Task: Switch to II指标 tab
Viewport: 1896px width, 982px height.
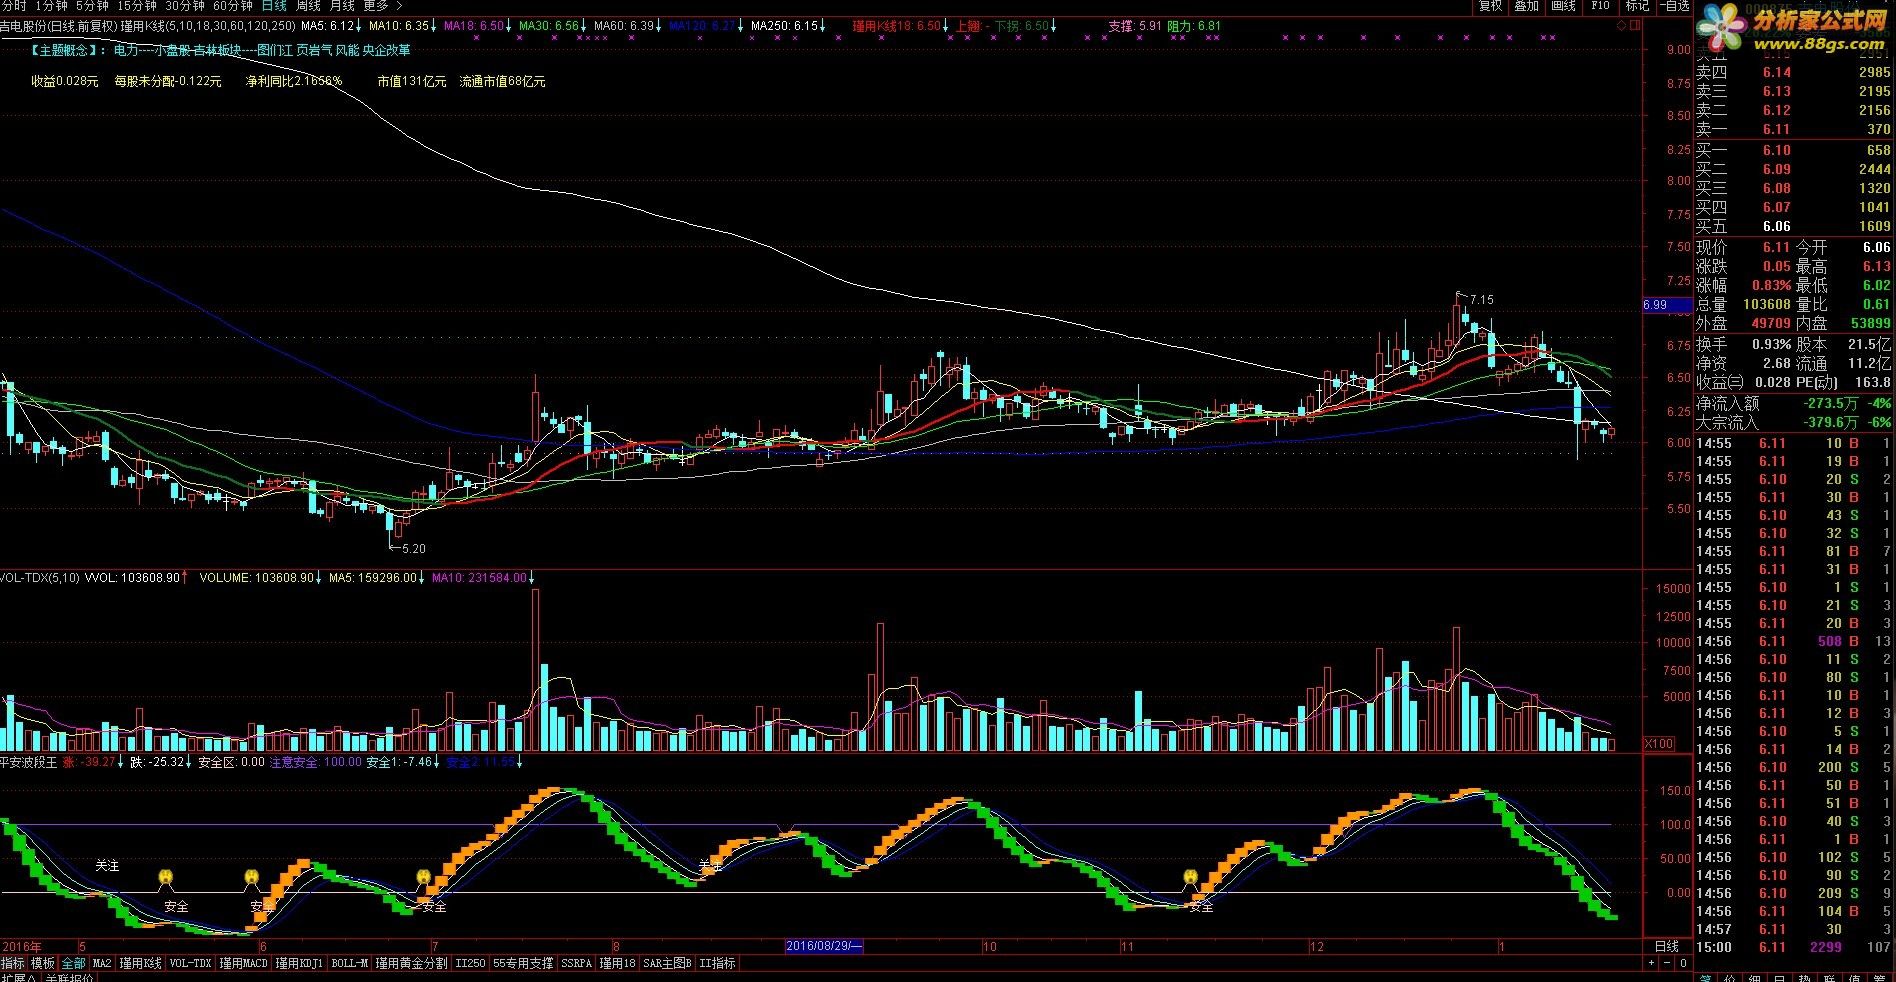Action: pyautogui.click(x=717, y=963)
